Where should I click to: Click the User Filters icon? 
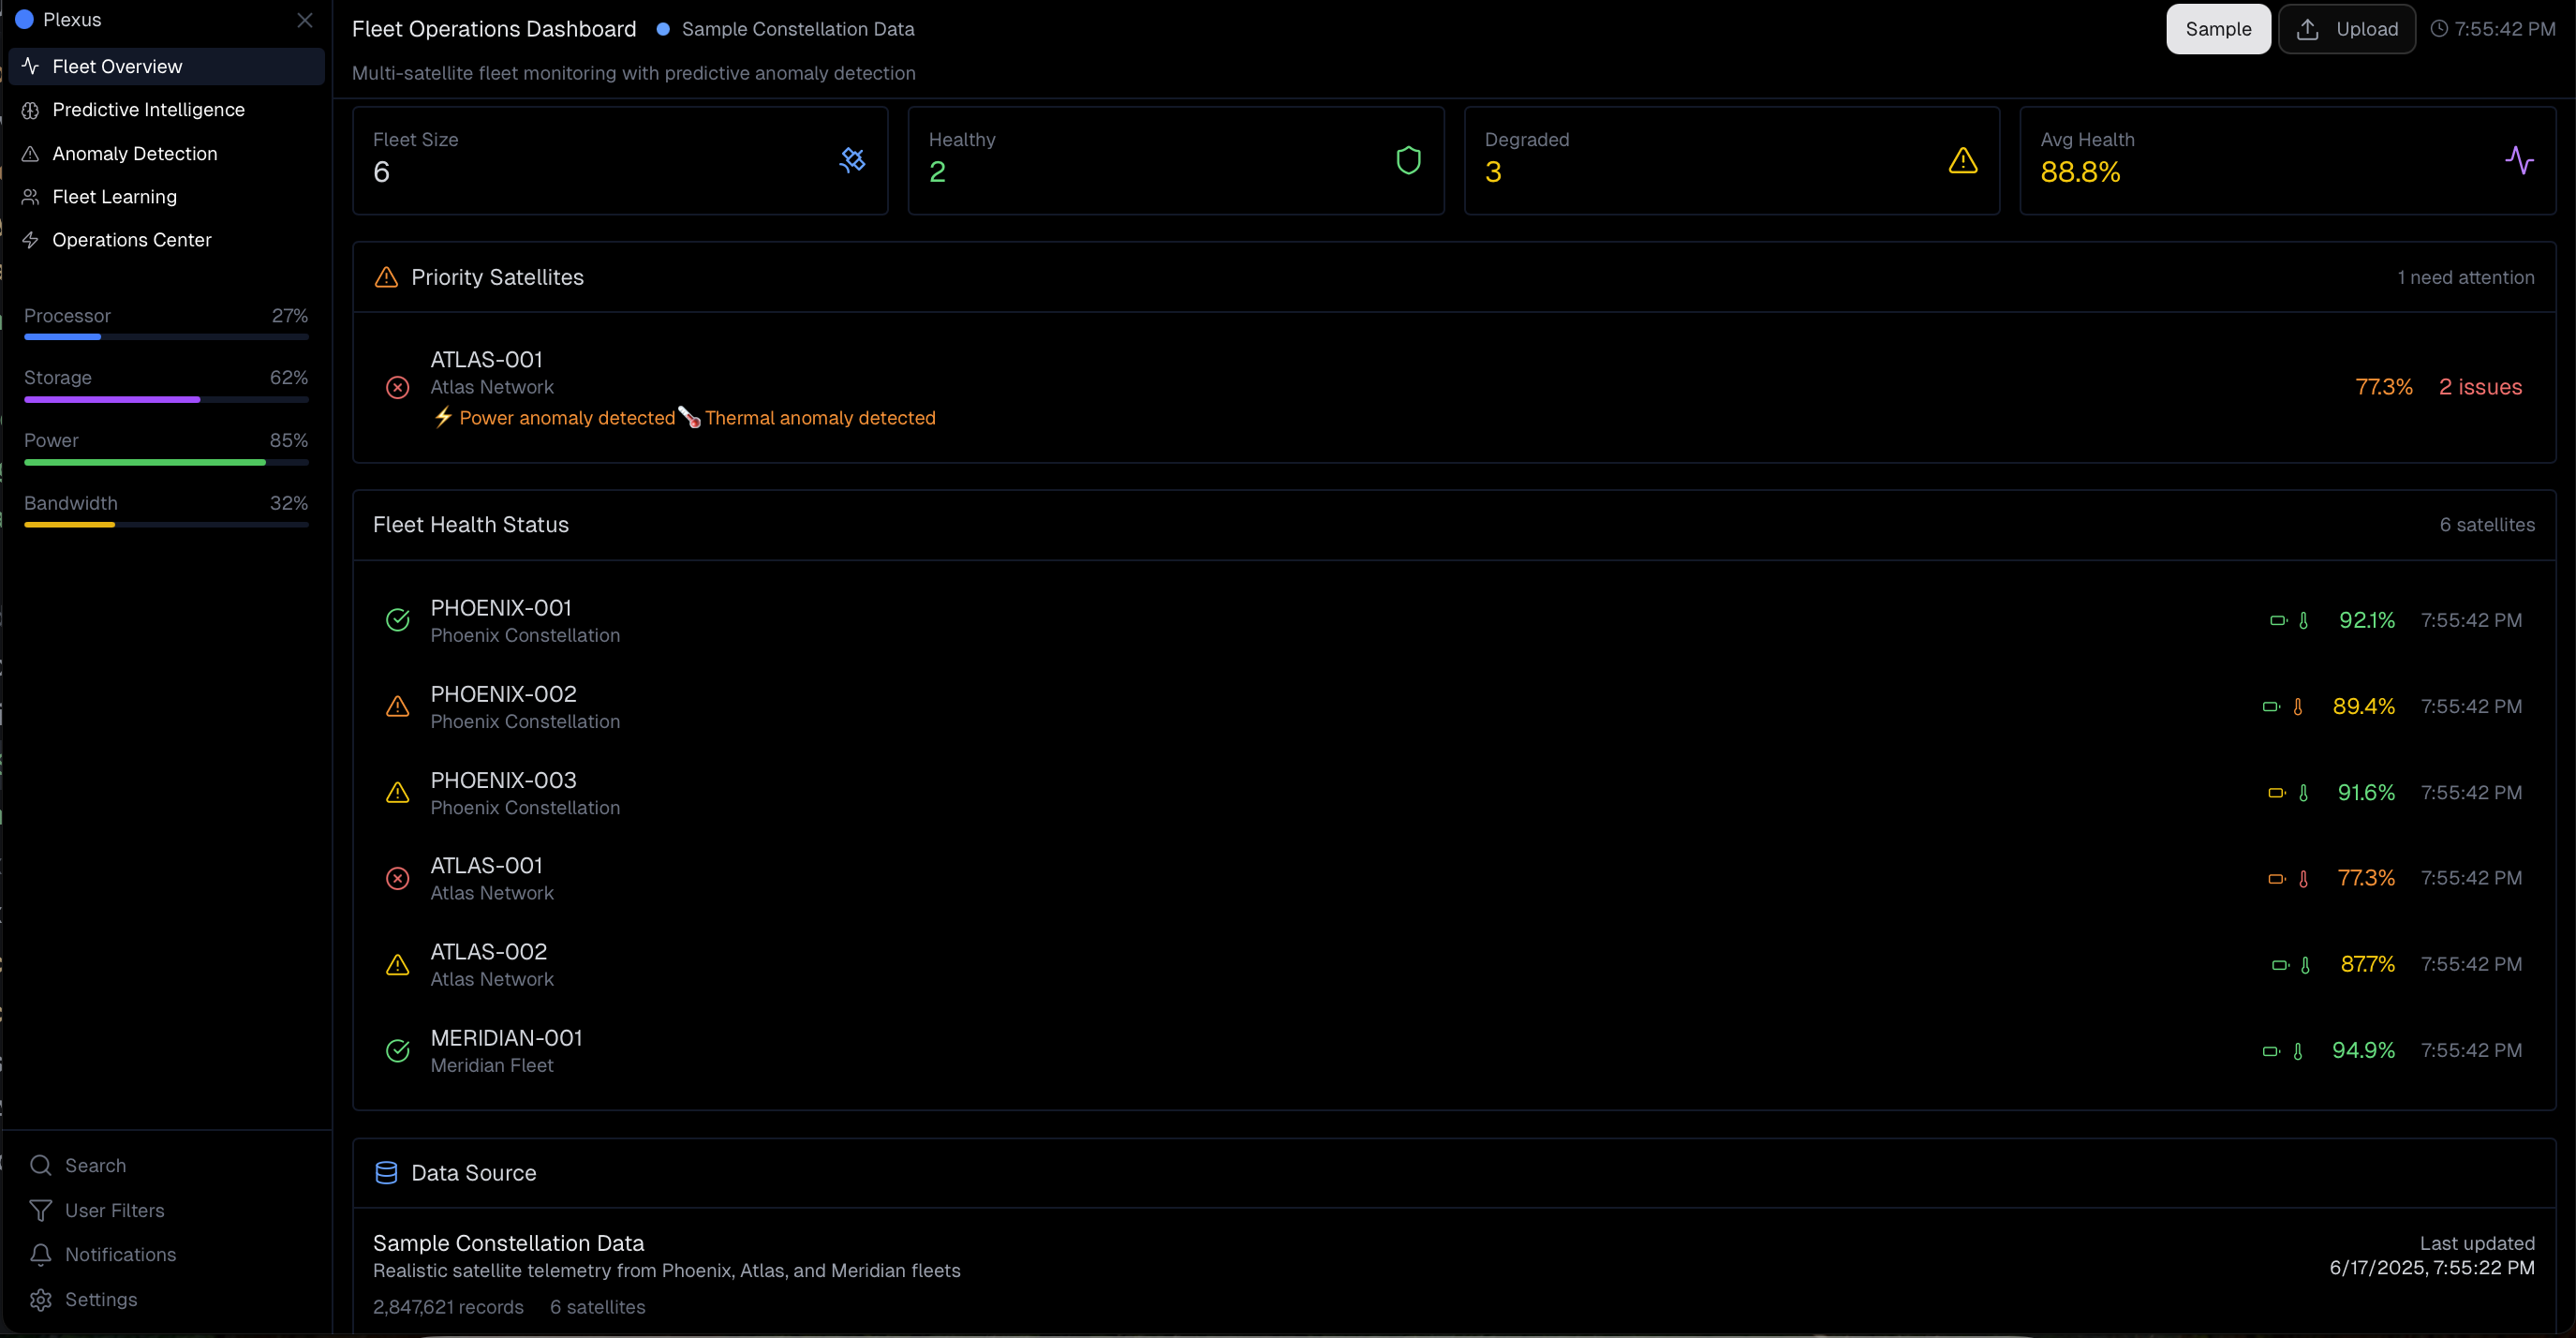coord(40,1210)
